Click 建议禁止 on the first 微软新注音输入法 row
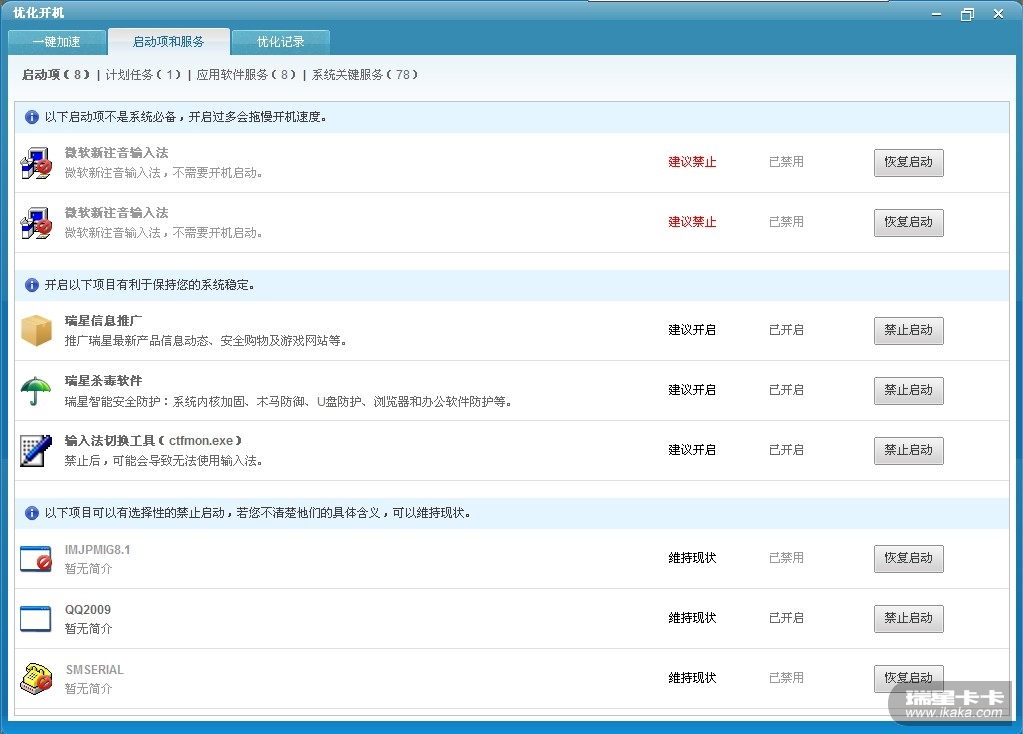 [692, 162]
